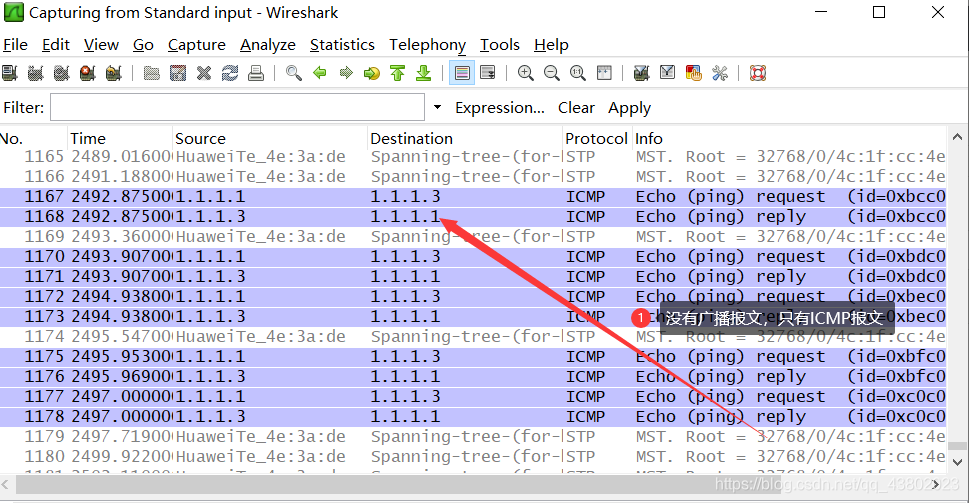Open the View menu
Viewport: 969px width, 503px height.
pyautogui.click(x=101, y=45)
